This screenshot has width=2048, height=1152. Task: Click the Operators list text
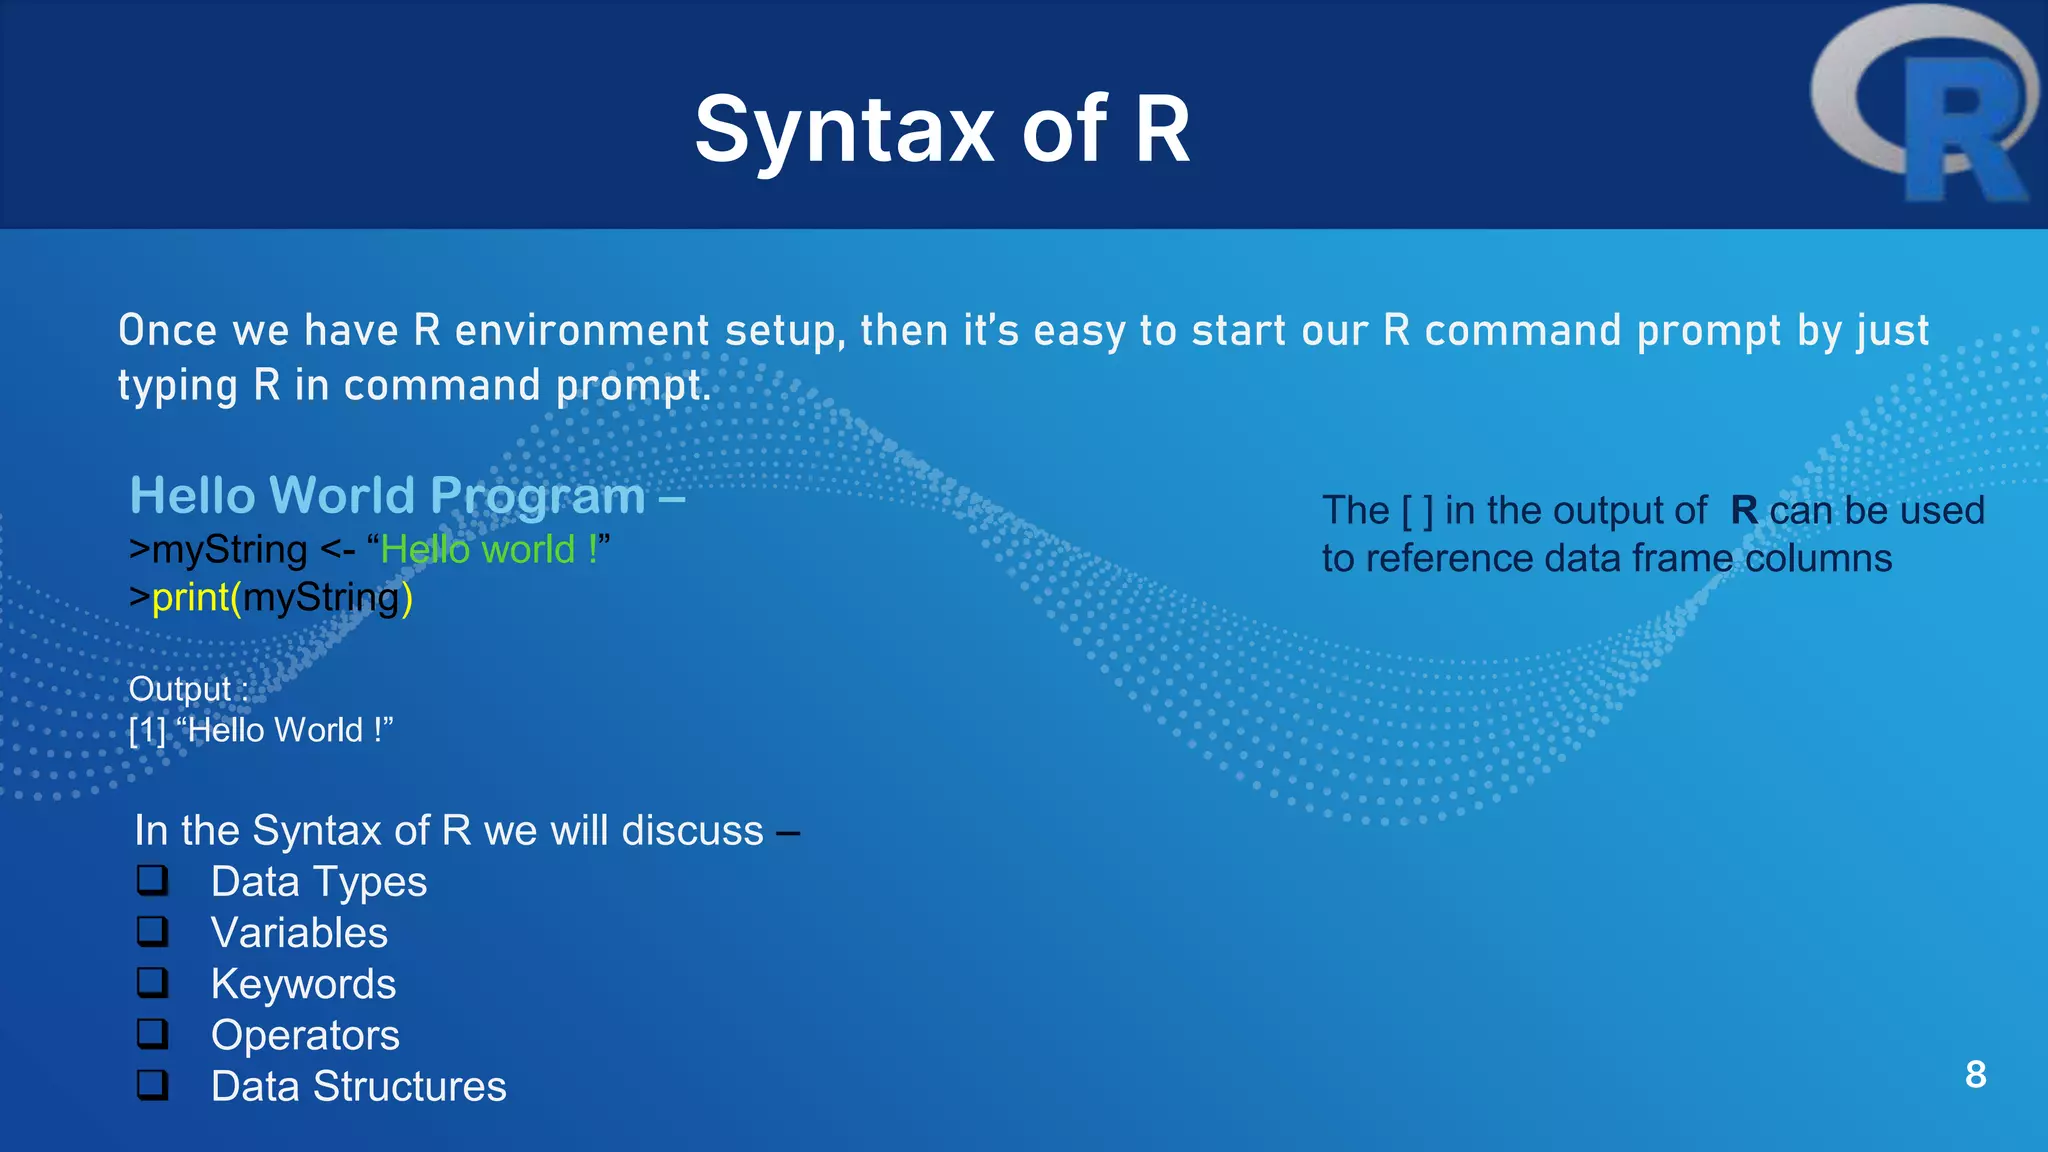point(305,1036)
